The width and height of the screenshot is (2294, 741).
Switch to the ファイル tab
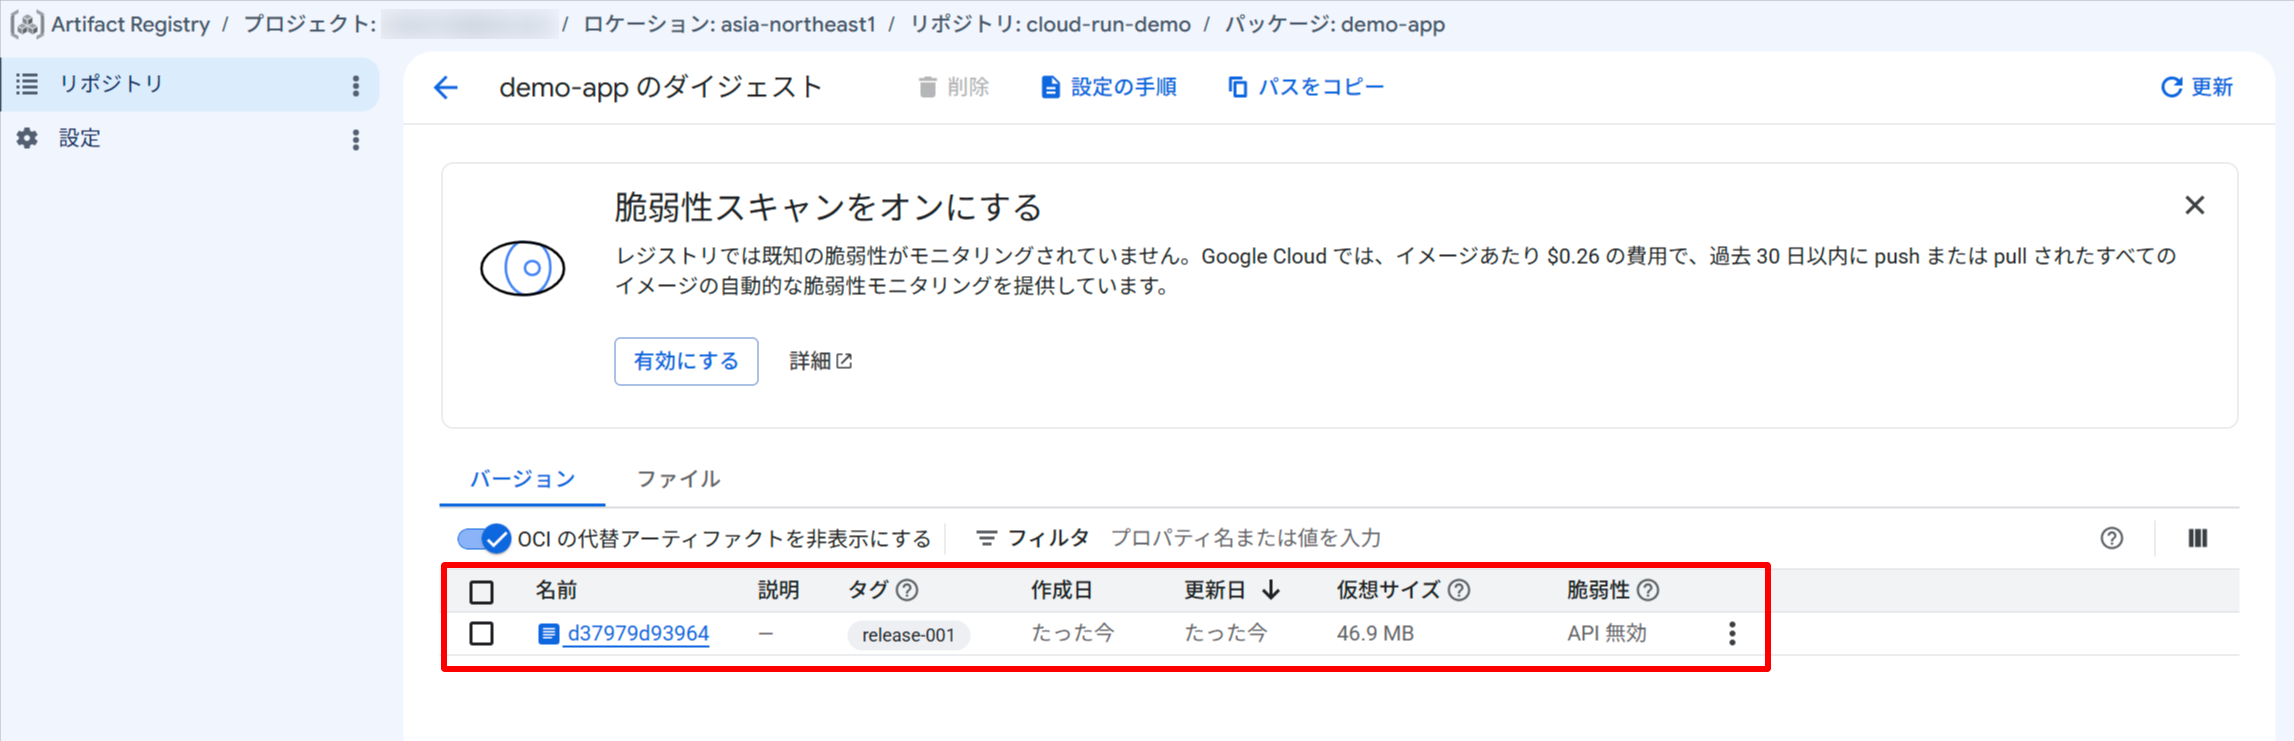point(678,479)
